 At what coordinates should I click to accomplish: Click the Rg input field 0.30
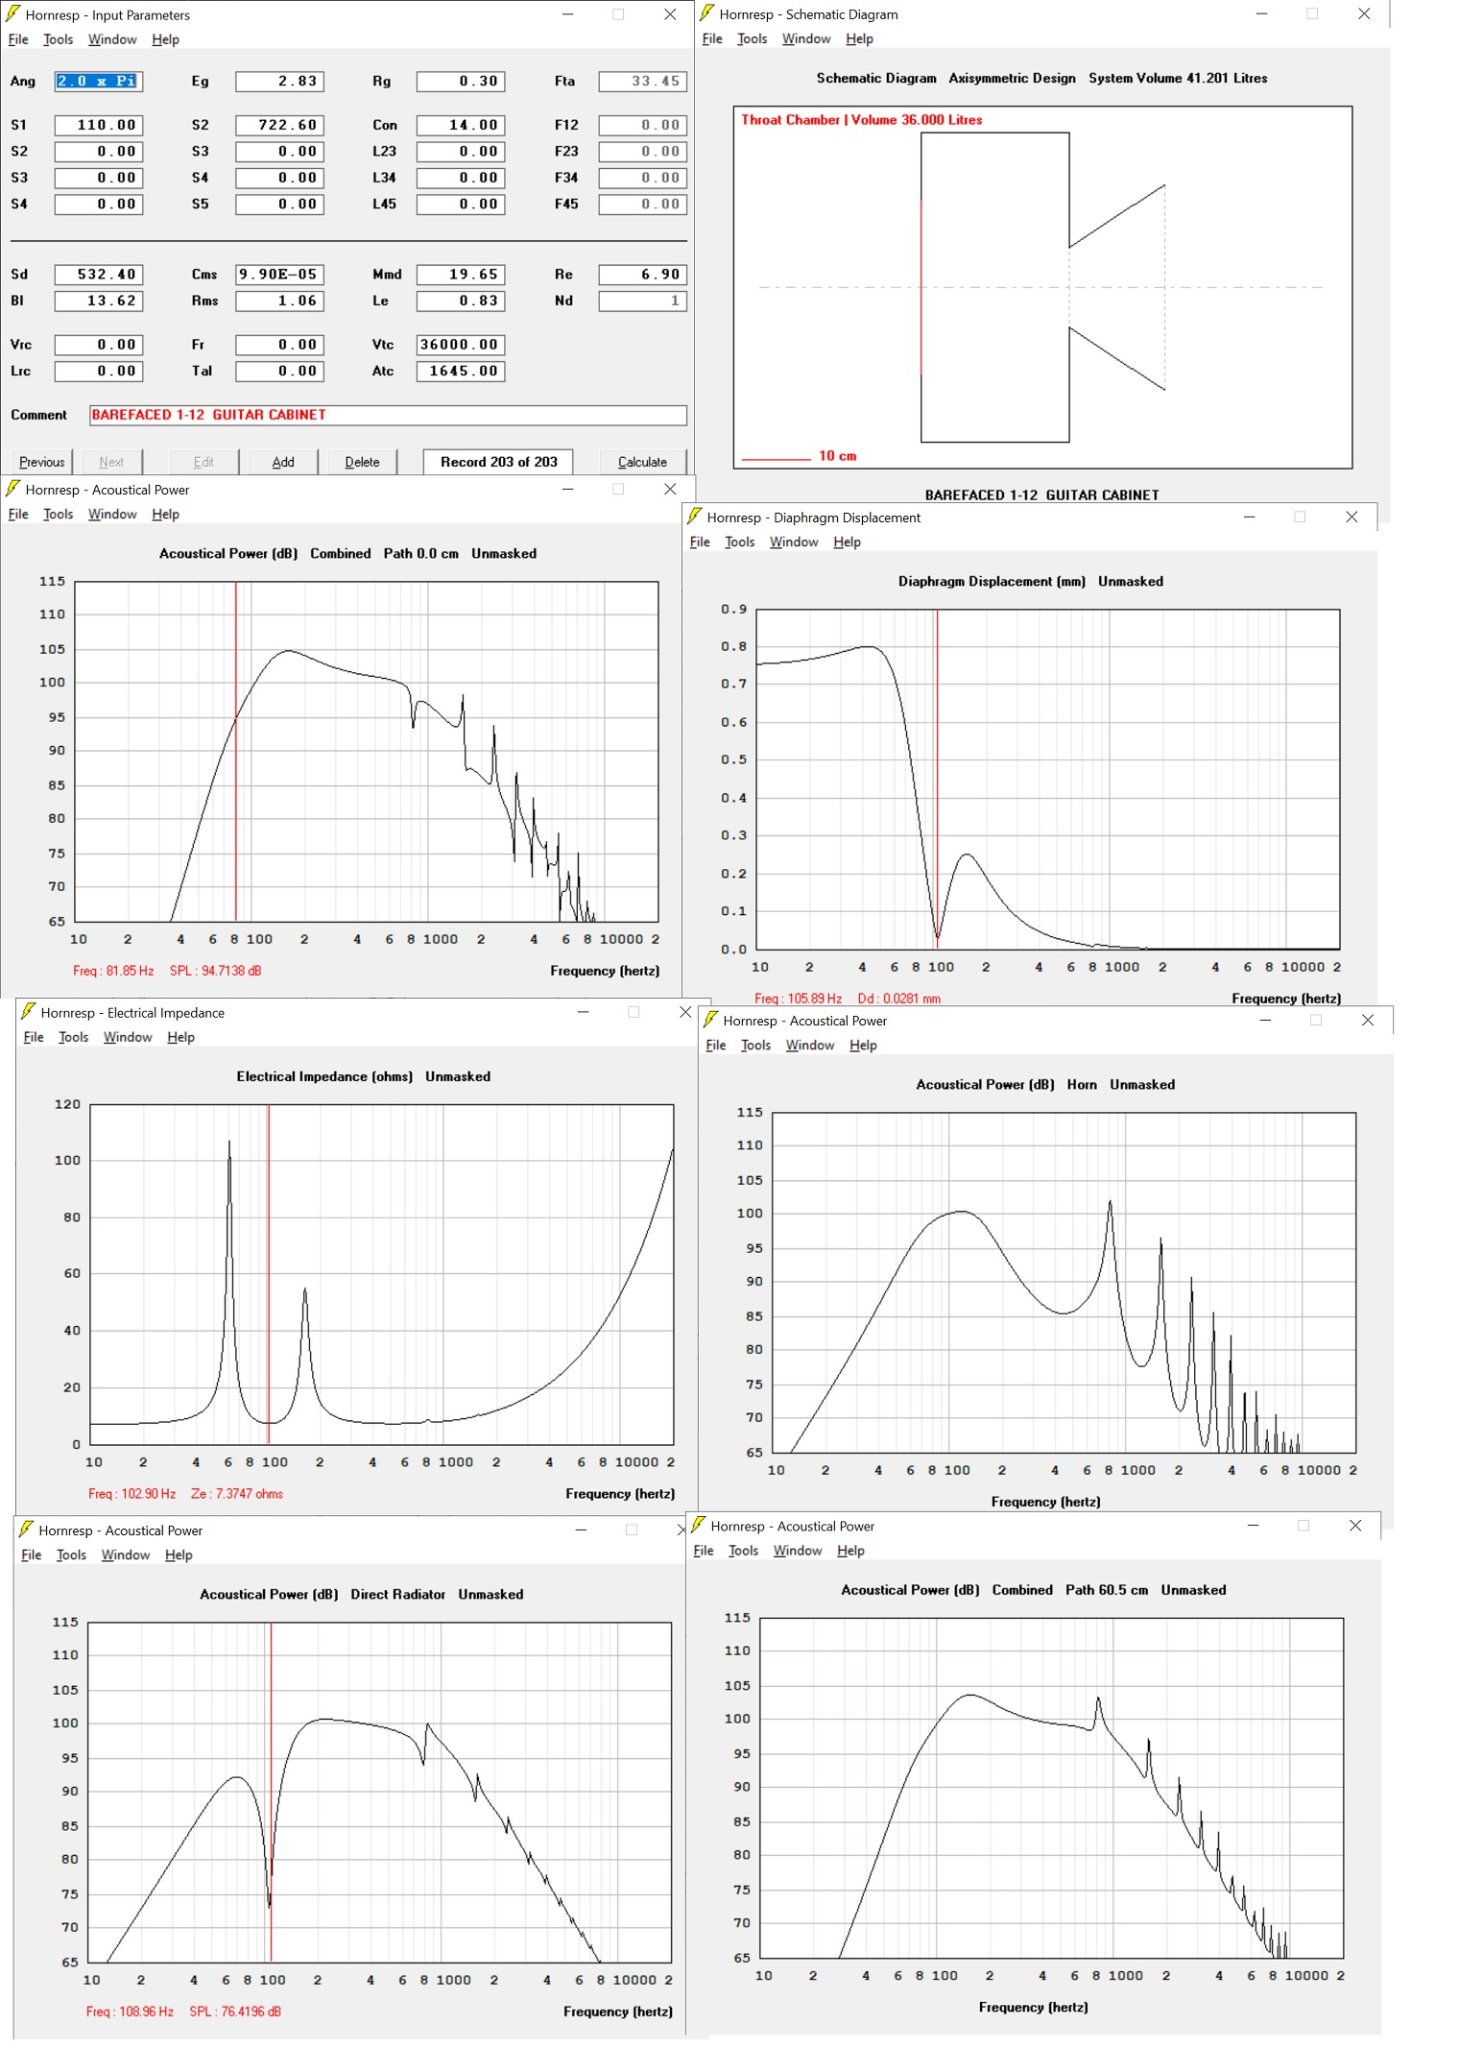pyautogui.click(x=461, y=81)
